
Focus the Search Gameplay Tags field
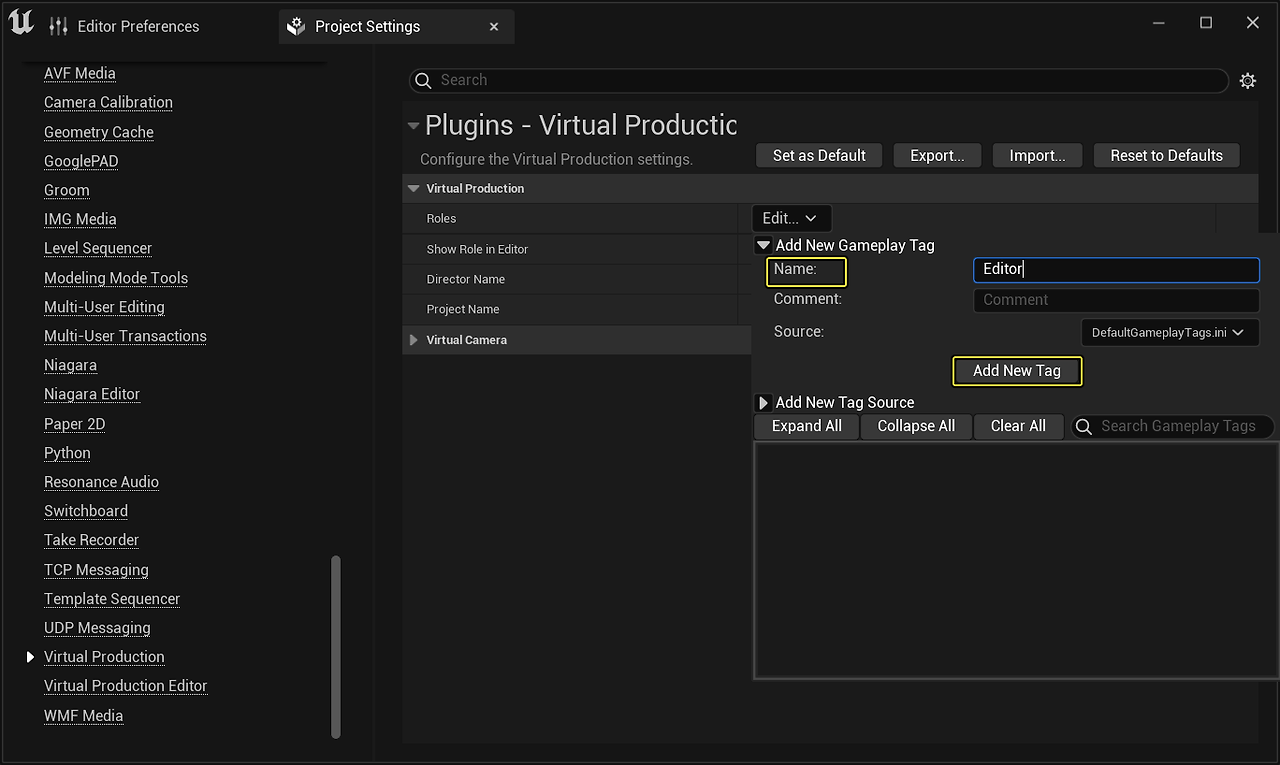point(1173,427)
